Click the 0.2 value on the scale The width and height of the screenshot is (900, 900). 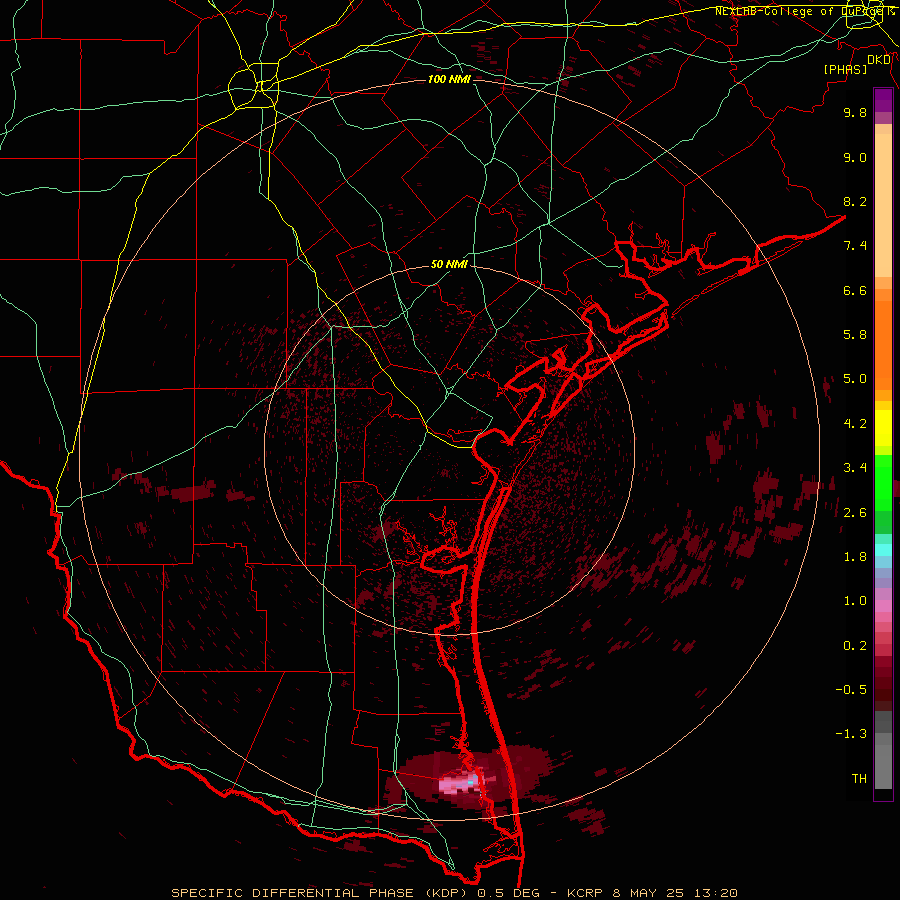point(855,646)
